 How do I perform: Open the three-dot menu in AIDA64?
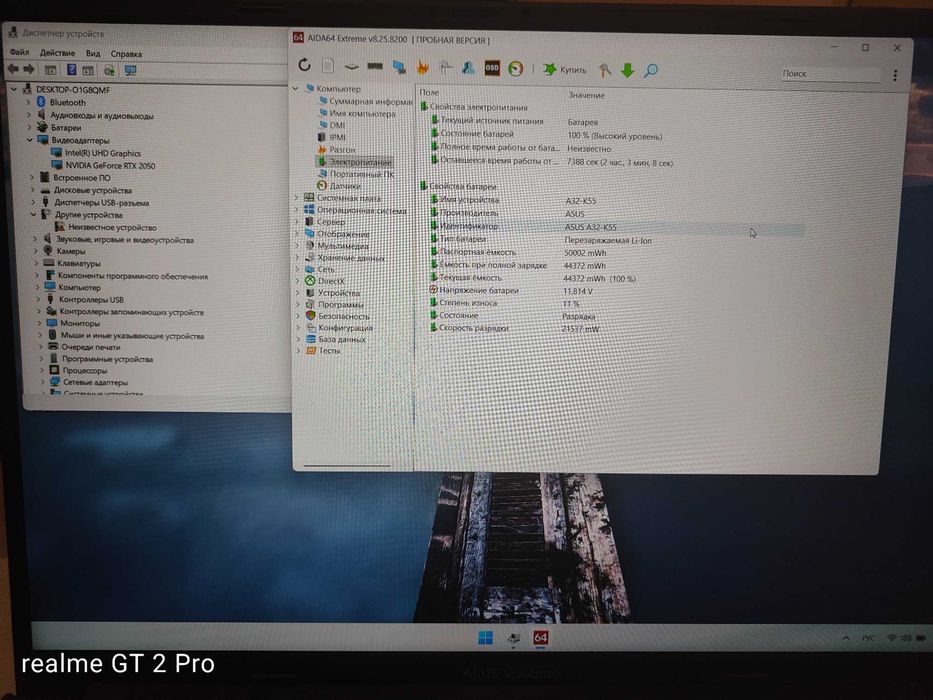pos(895,75)
